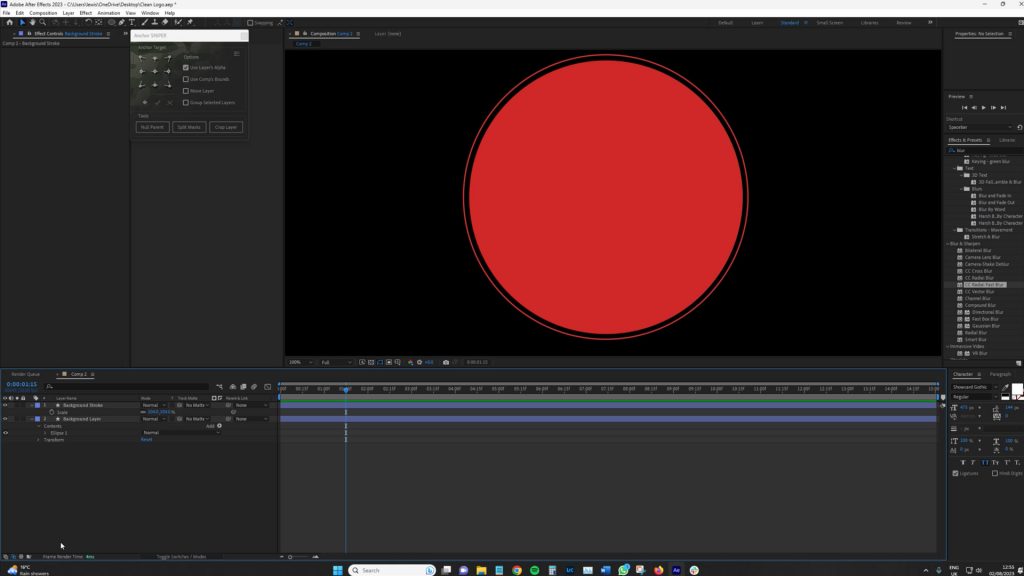
Task: Select the Pen tool
Action: click(x=121, y=22)
